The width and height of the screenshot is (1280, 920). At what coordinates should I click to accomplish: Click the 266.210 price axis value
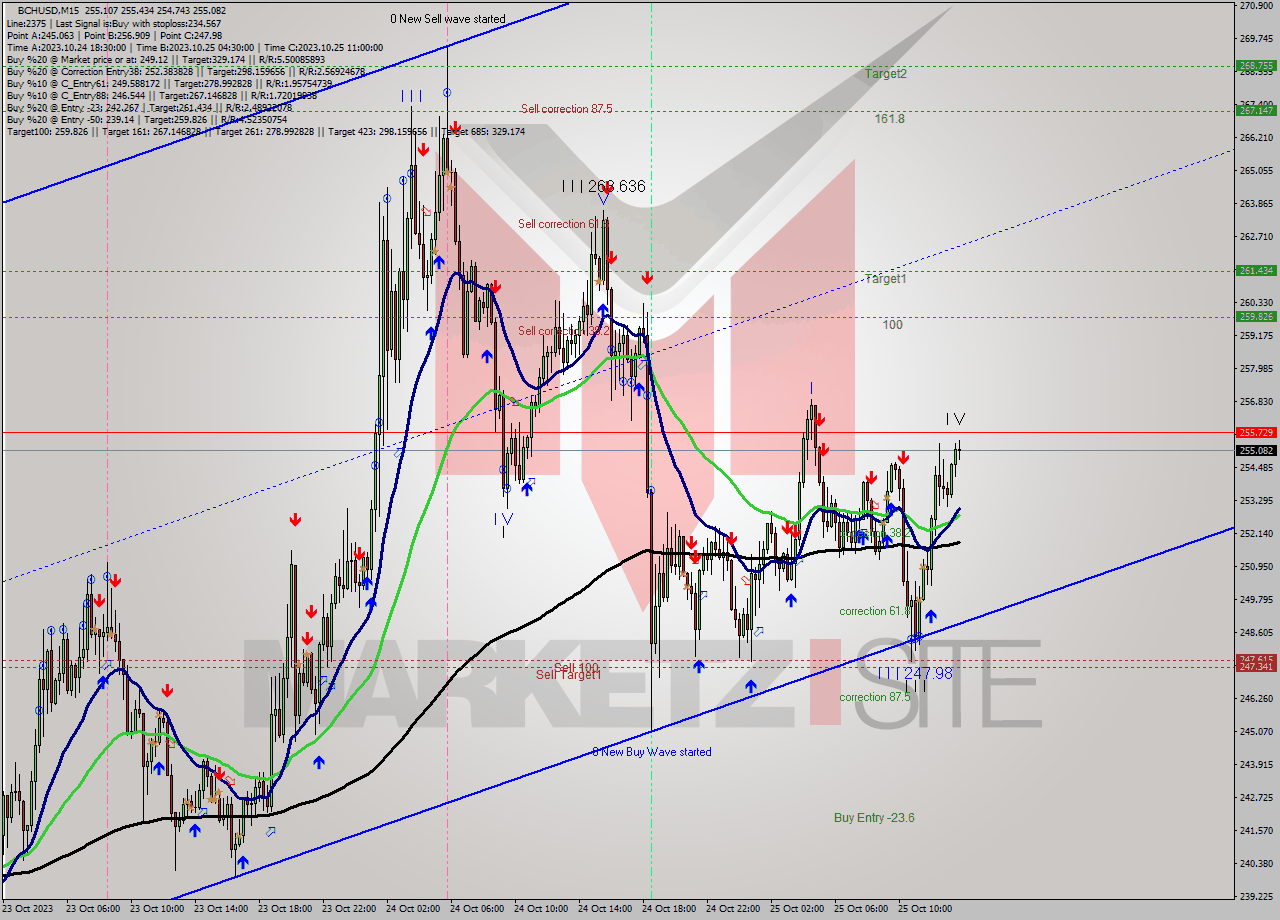click(1256, 138)
